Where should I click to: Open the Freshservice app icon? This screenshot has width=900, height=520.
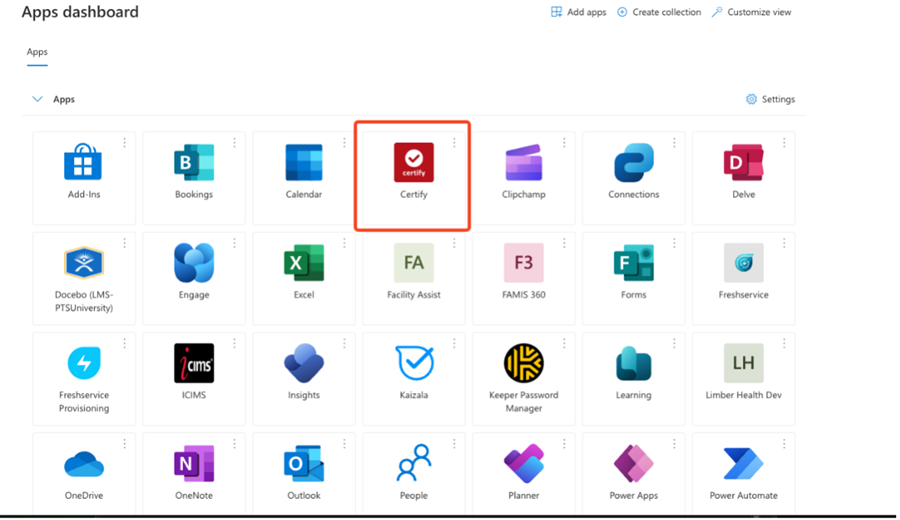point(743,263)
